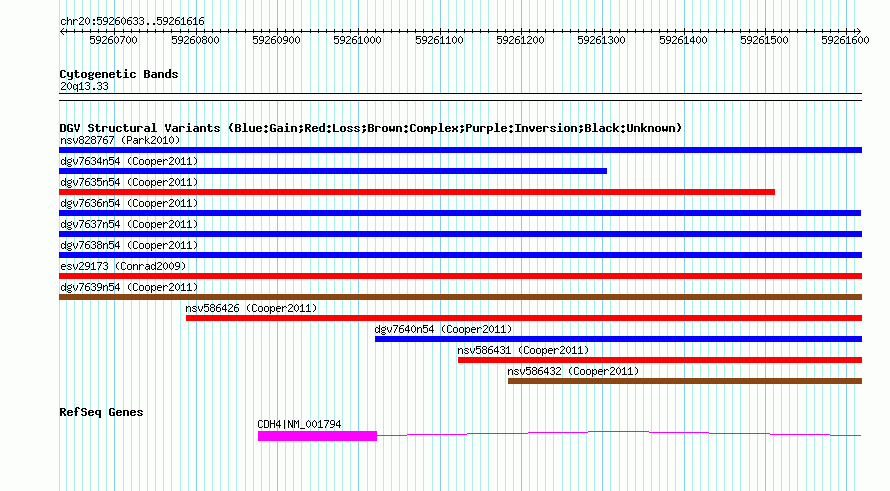890x491 pixels.
Task: Select the blue nsv828767 gain bar
Action: tap(460, 150)
